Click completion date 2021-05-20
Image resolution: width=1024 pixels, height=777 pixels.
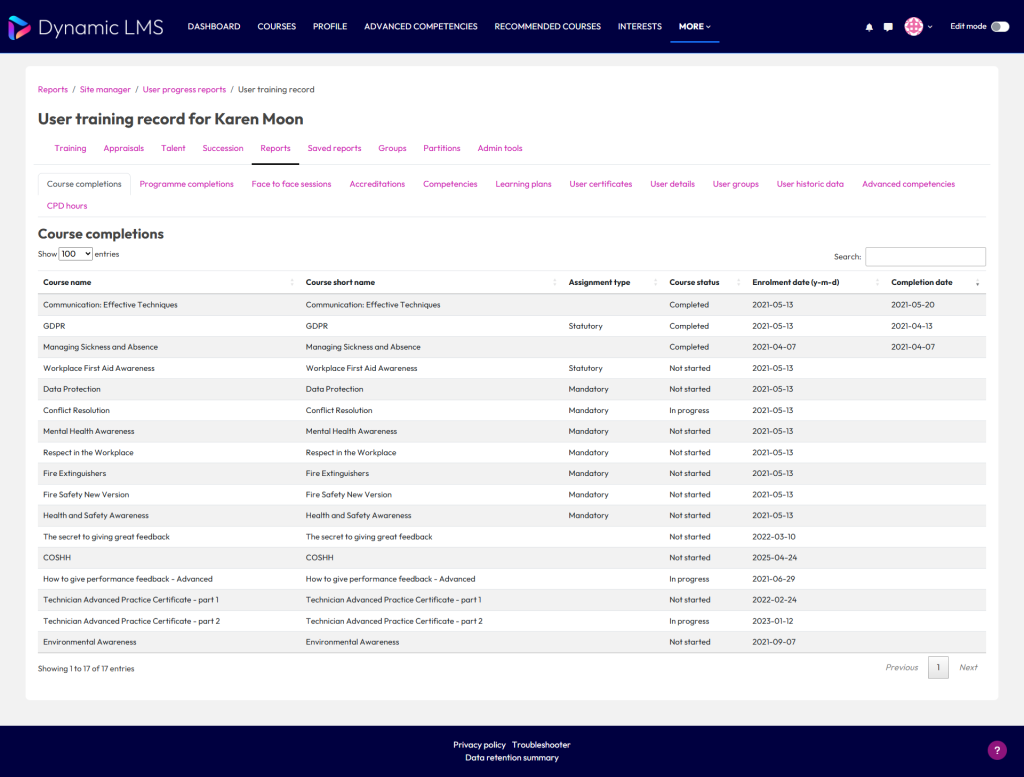coord(912,305)
